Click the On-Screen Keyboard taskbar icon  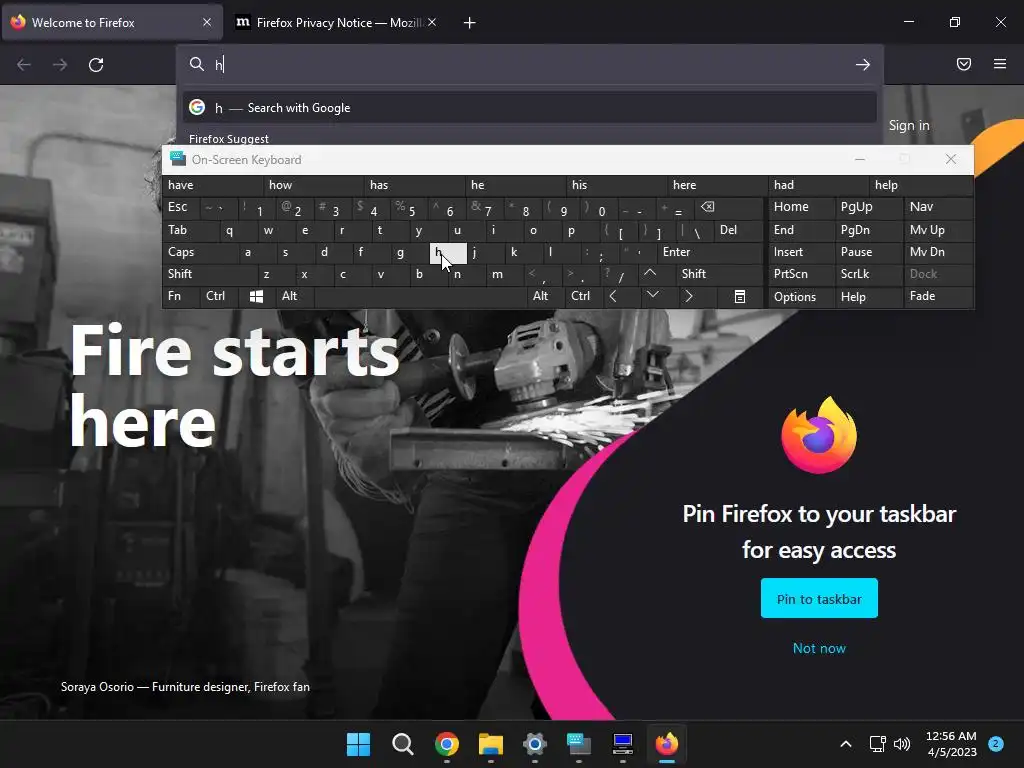point(579,744)
